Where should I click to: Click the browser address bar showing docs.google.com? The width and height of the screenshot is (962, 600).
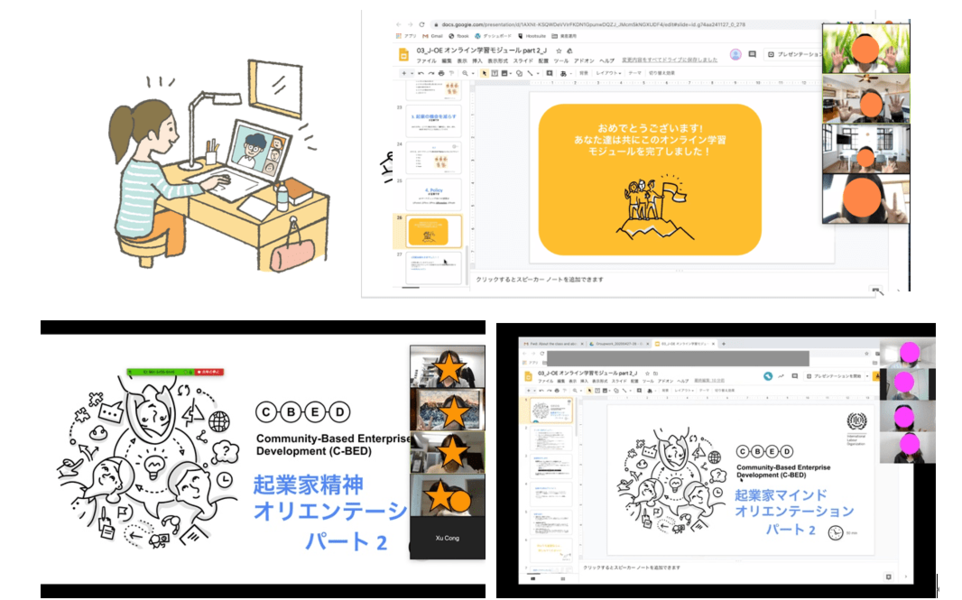pos(600,24)
